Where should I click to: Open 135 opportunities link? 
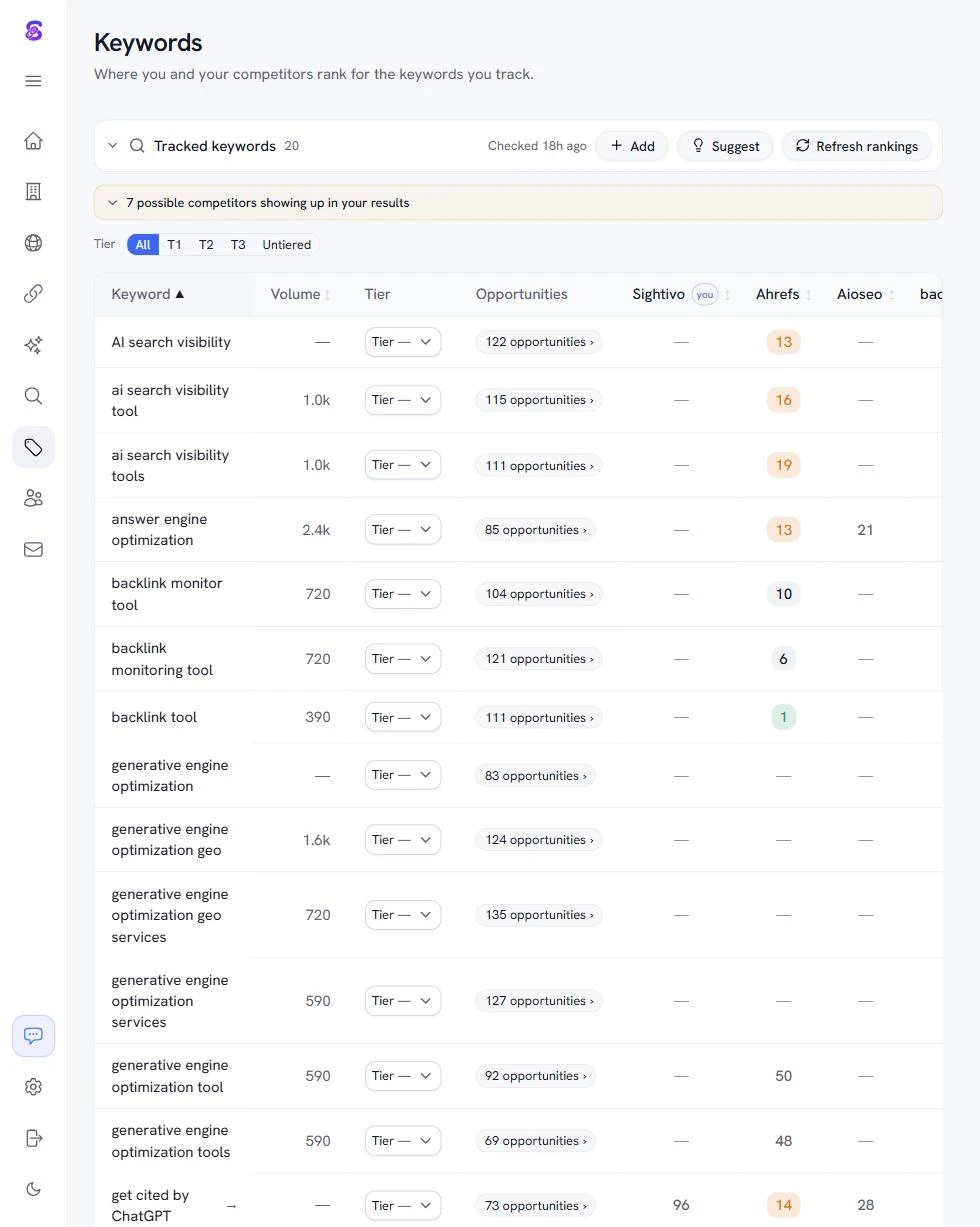click(539, 915)
